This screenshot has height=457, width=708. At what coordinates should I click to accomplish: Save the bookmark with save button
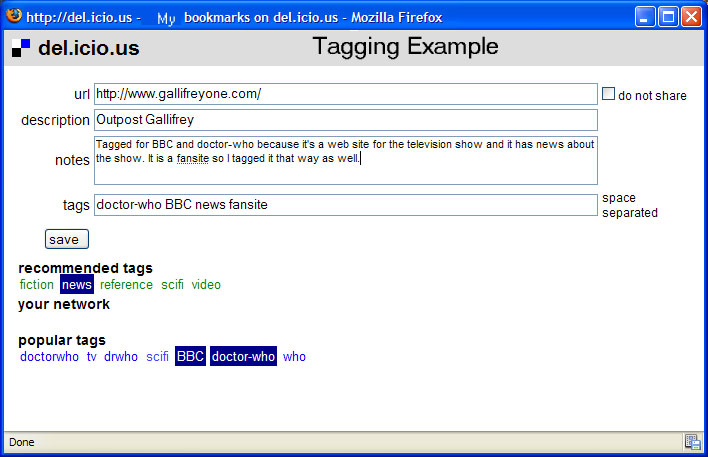(x=67, y=239)
